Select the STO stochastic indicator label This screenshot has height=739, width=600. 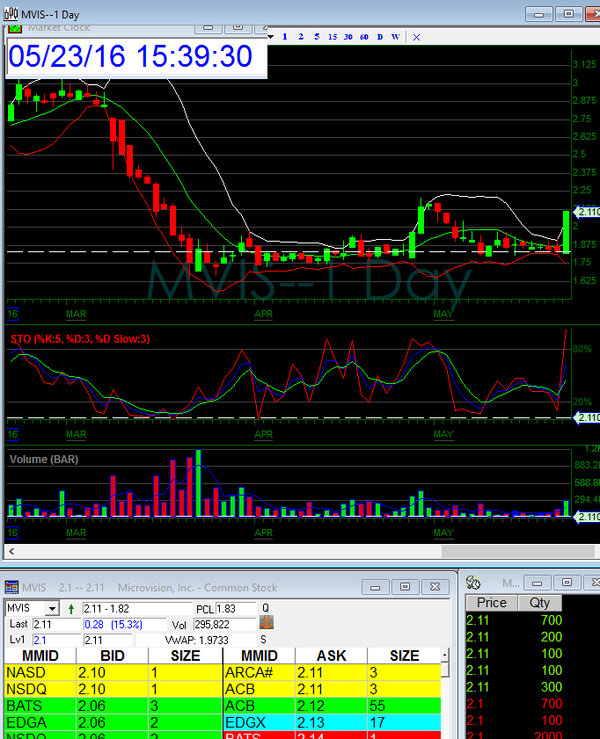click(x=80, y=340)
